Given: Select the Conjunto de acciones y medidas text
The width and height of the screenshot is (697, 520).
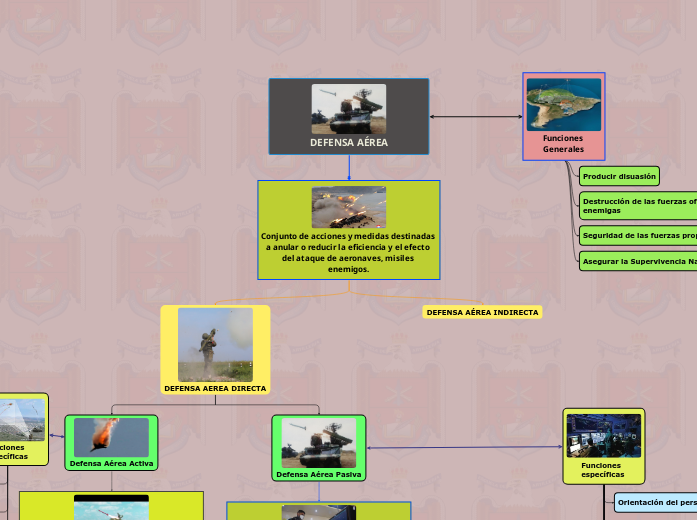Looking at the screenshot, I should coord(348,252).
